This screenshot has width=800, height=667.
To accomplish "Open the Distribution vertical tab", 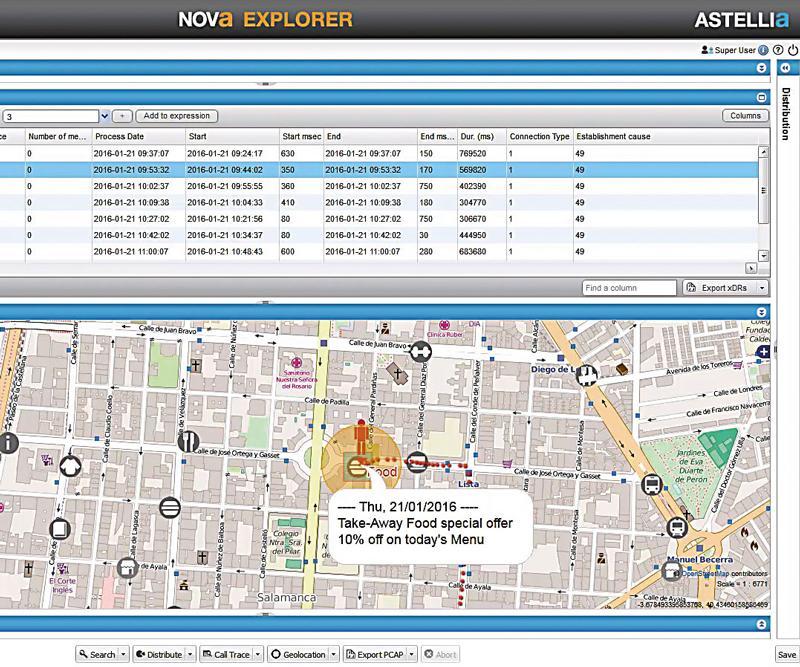I will pos(786,113).
